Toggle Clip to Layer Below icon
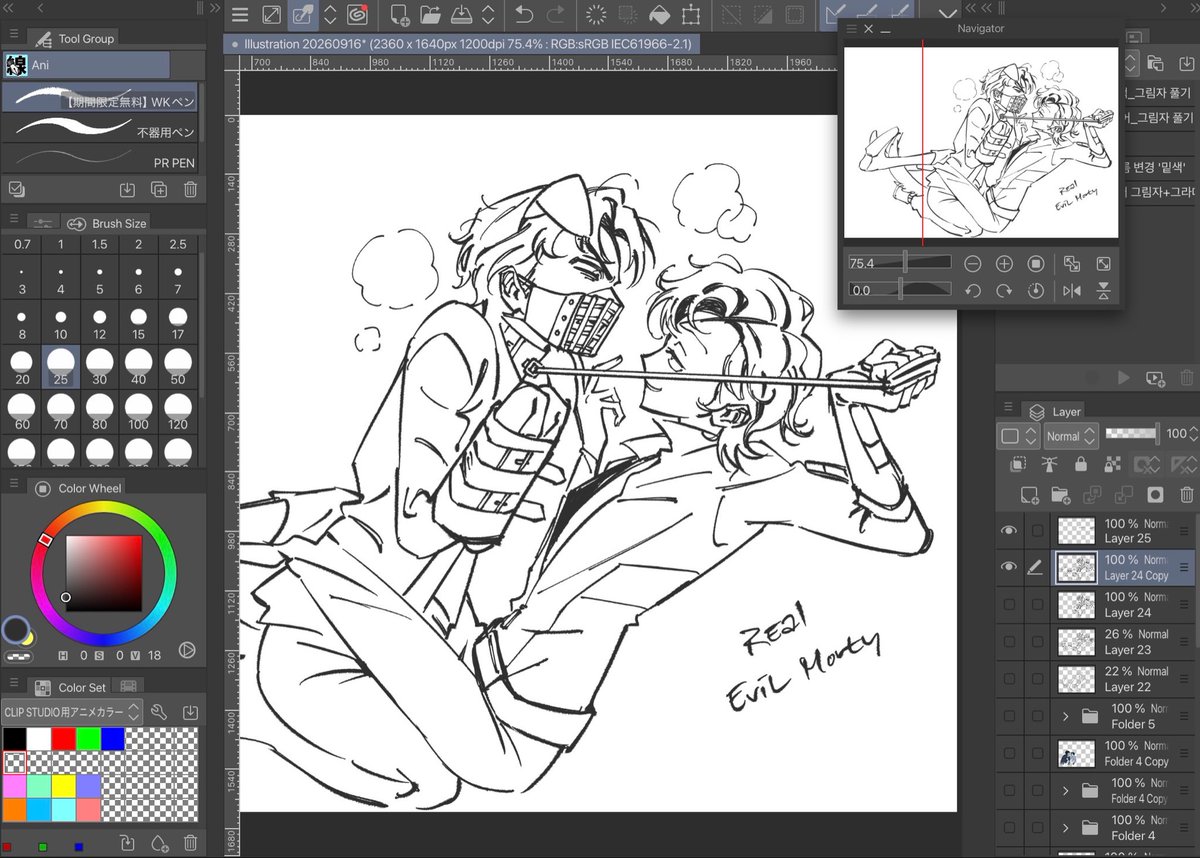The height and width of the screenshot is (858, 1200). (x=1018, y=464)
